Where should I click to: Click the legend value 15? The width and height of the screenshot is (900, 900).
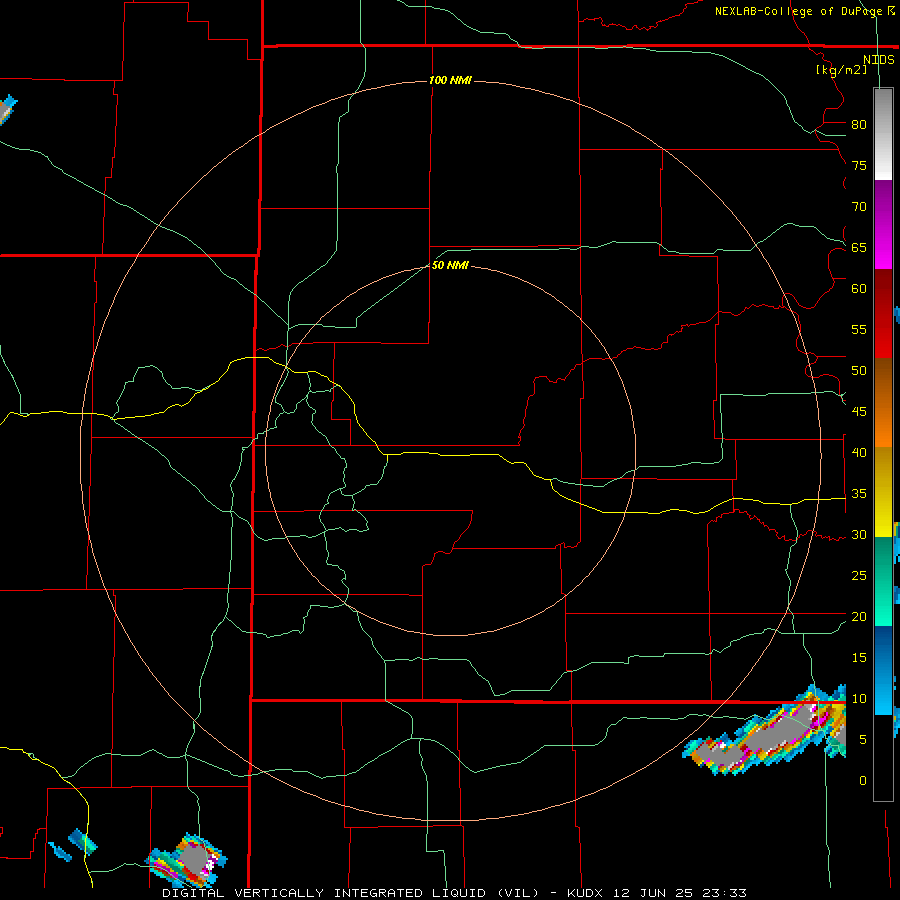pyautogui.click(x=859, y=658)
